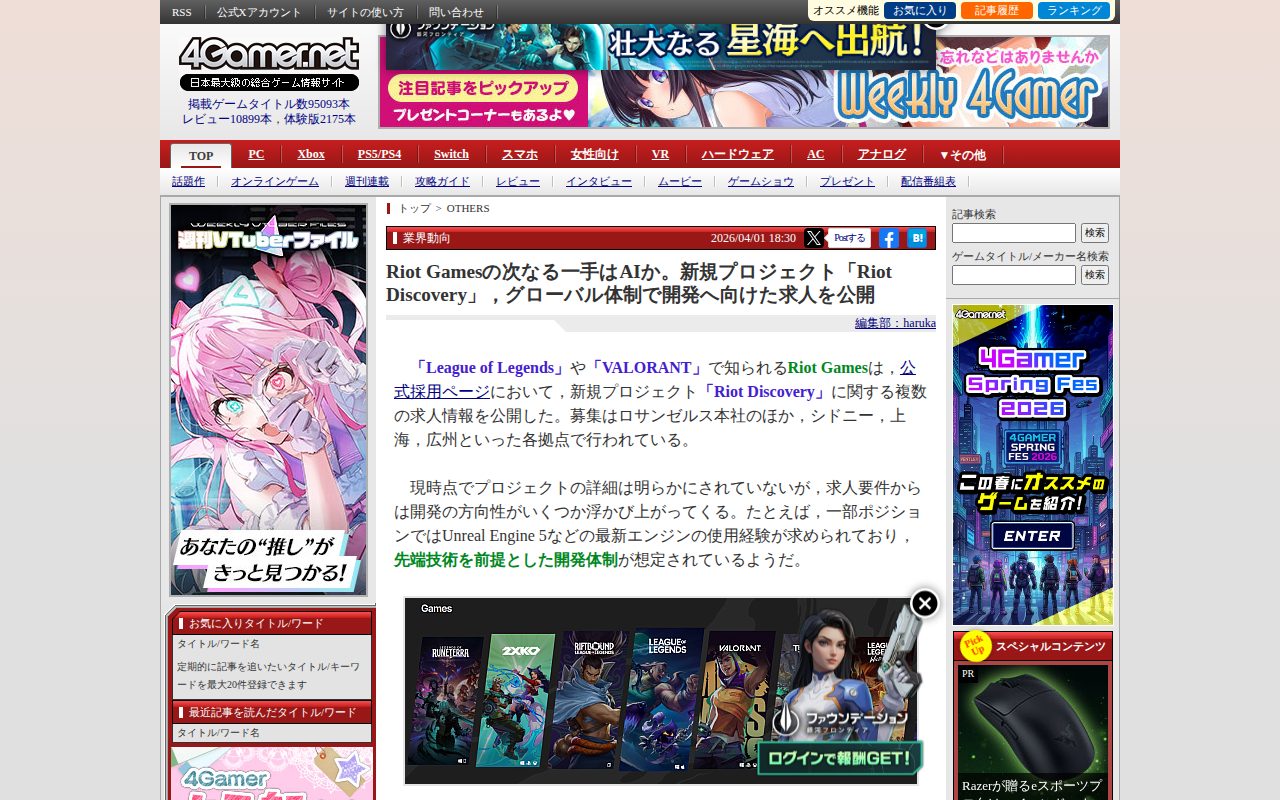Close the floating game ad overlay
The image size is (1280, 800).
[x=925, y=603]
